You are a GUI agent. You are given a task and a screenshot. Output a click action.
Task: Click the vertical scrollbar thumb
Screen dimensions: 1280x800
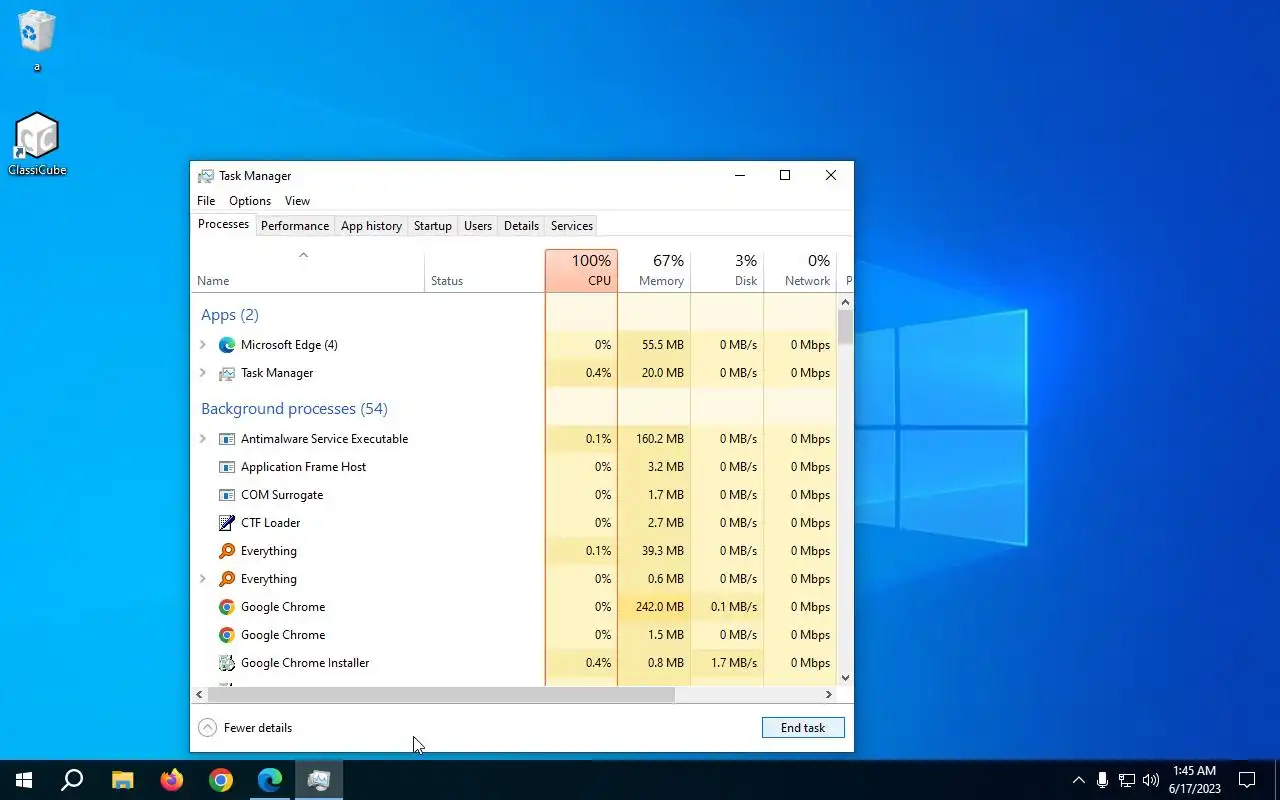pos(845,327)
